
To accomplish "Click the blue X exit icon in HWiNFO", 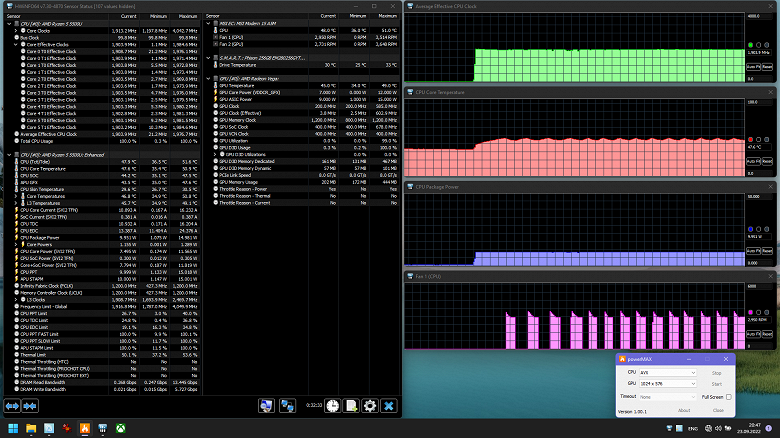I will (x=389, y=405).
